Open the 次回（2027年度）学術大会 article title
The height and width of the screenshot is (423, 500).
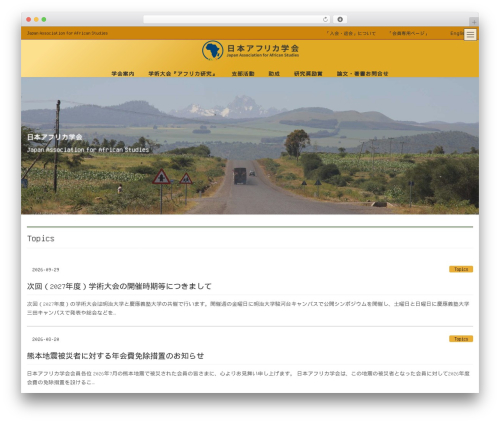[119, 286]
